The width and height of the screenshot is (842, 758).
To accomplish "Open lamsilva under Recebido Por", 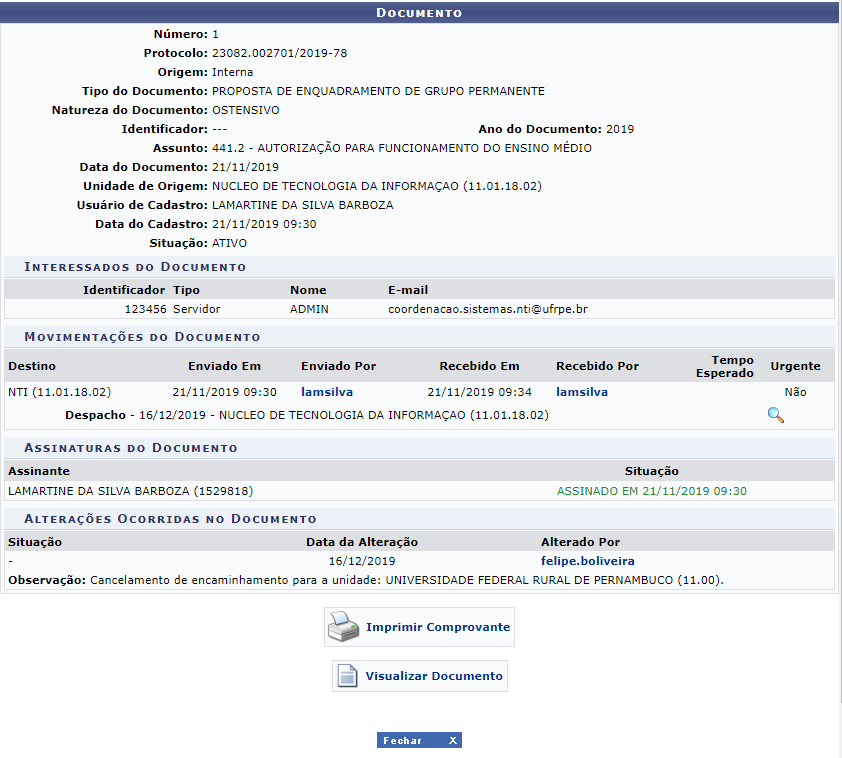I will 582,392.
